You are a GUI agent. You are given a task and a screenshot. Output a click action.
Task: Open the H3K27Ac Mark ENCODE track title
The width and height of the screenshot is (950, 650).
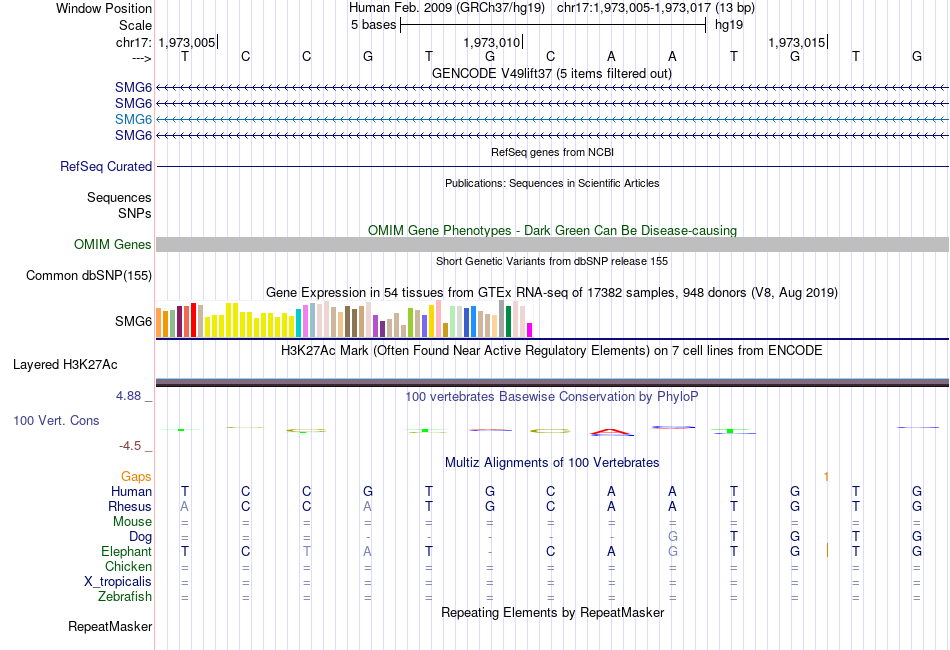coord(552,351)
